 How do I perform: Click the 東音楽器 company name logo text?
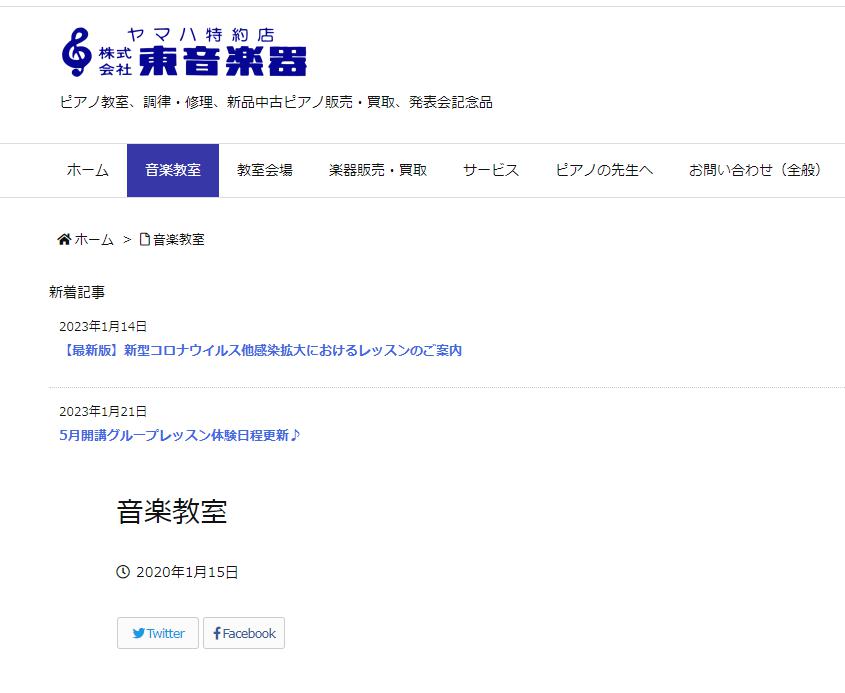click(x=222, y=61)
